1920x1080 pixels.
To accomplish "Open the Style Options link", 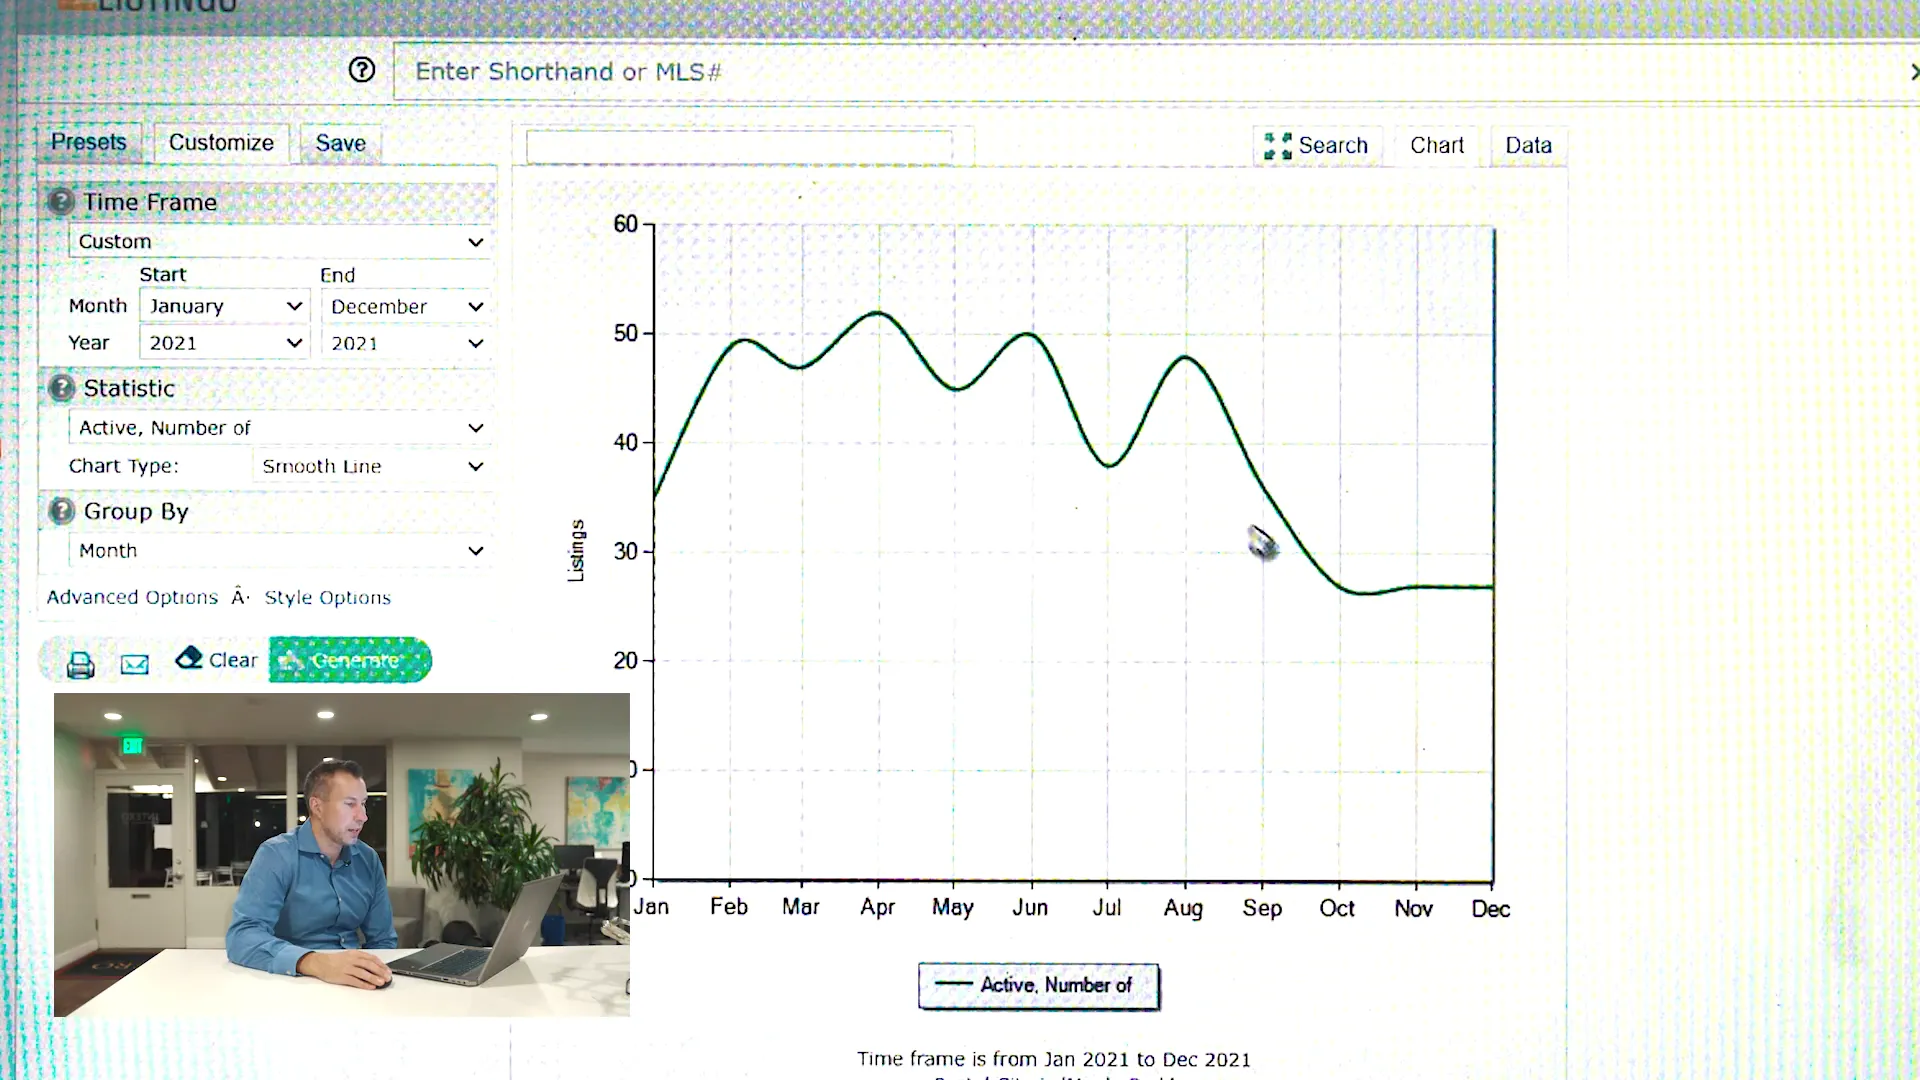I will tap(327, 597).
